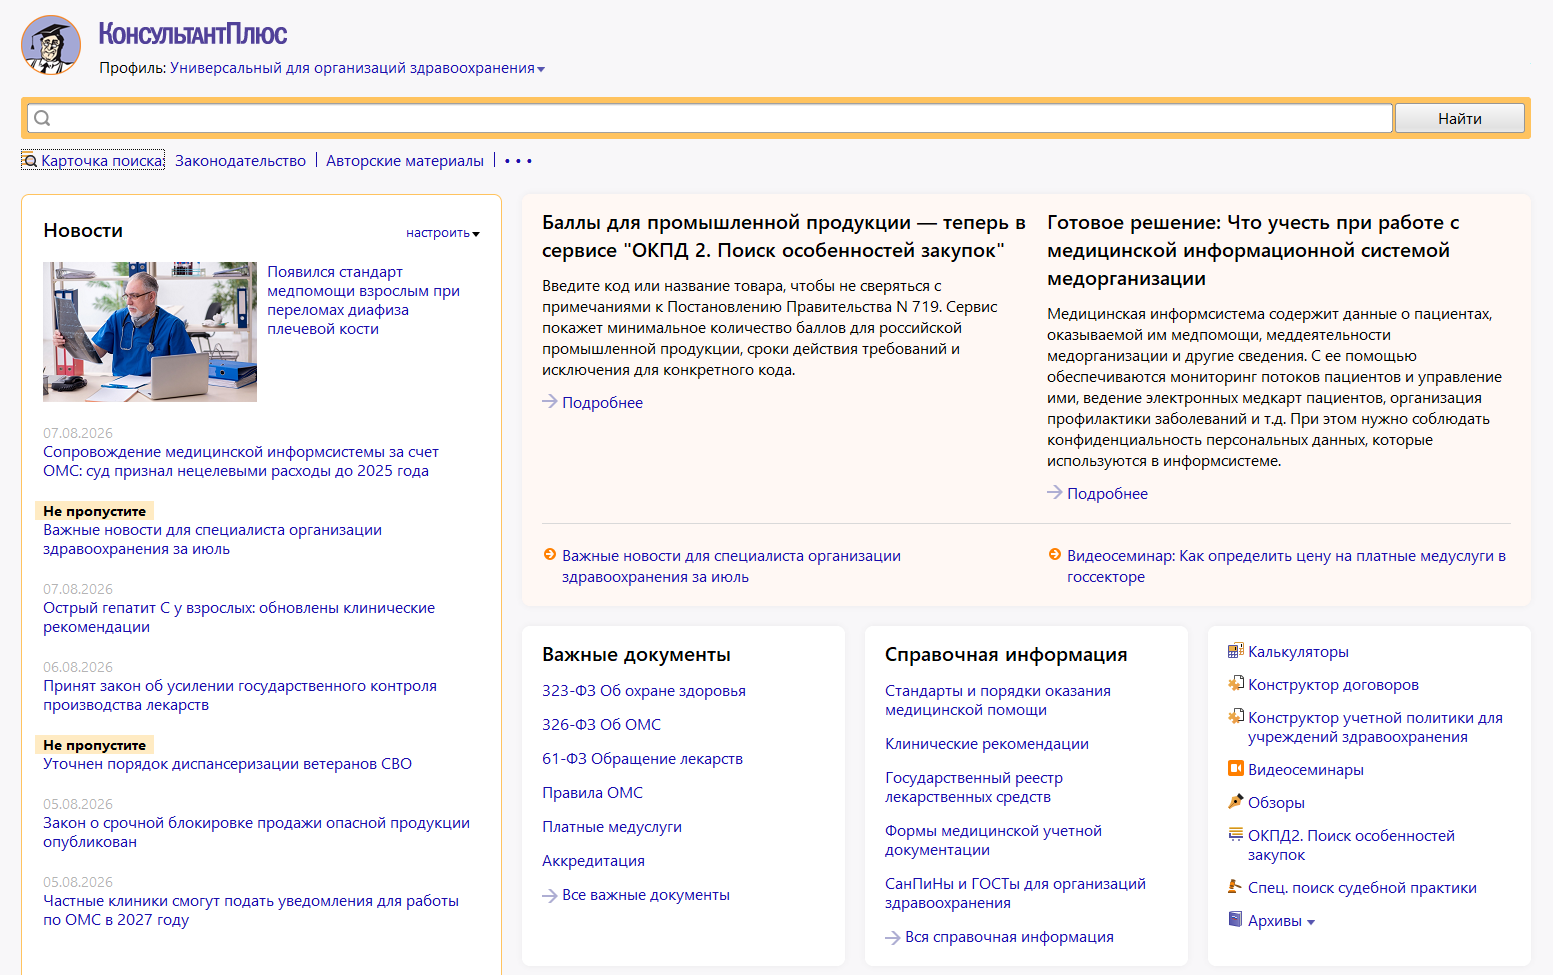Open Острый гепатит С clinical recommendations news
1553x975 pixels.
pyautogui.click(x=239, y=617)
